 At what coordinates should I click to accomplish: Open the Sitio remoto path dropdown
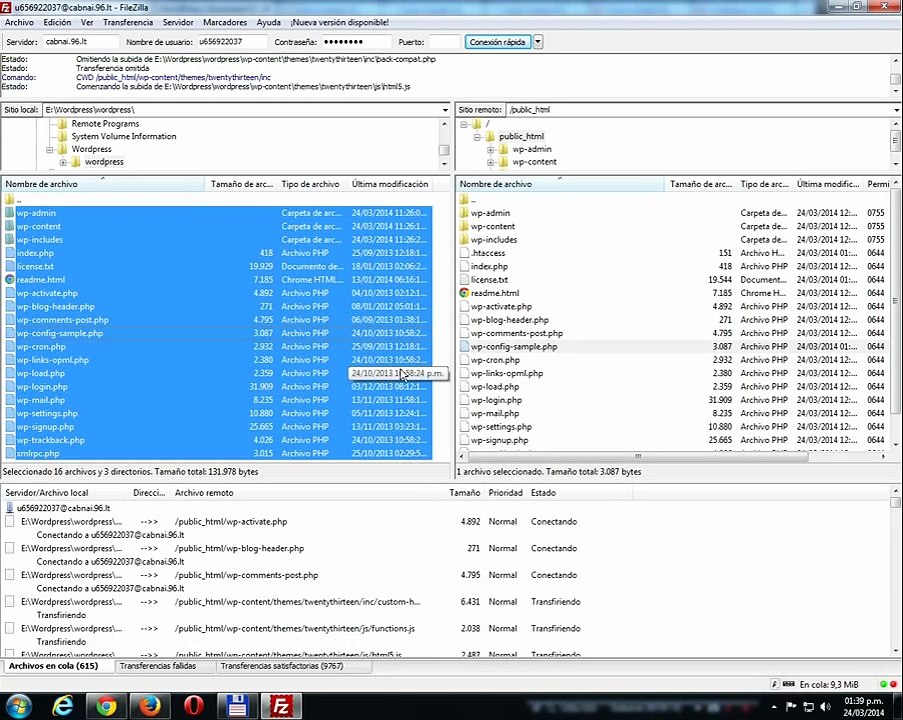click(897, 109)
